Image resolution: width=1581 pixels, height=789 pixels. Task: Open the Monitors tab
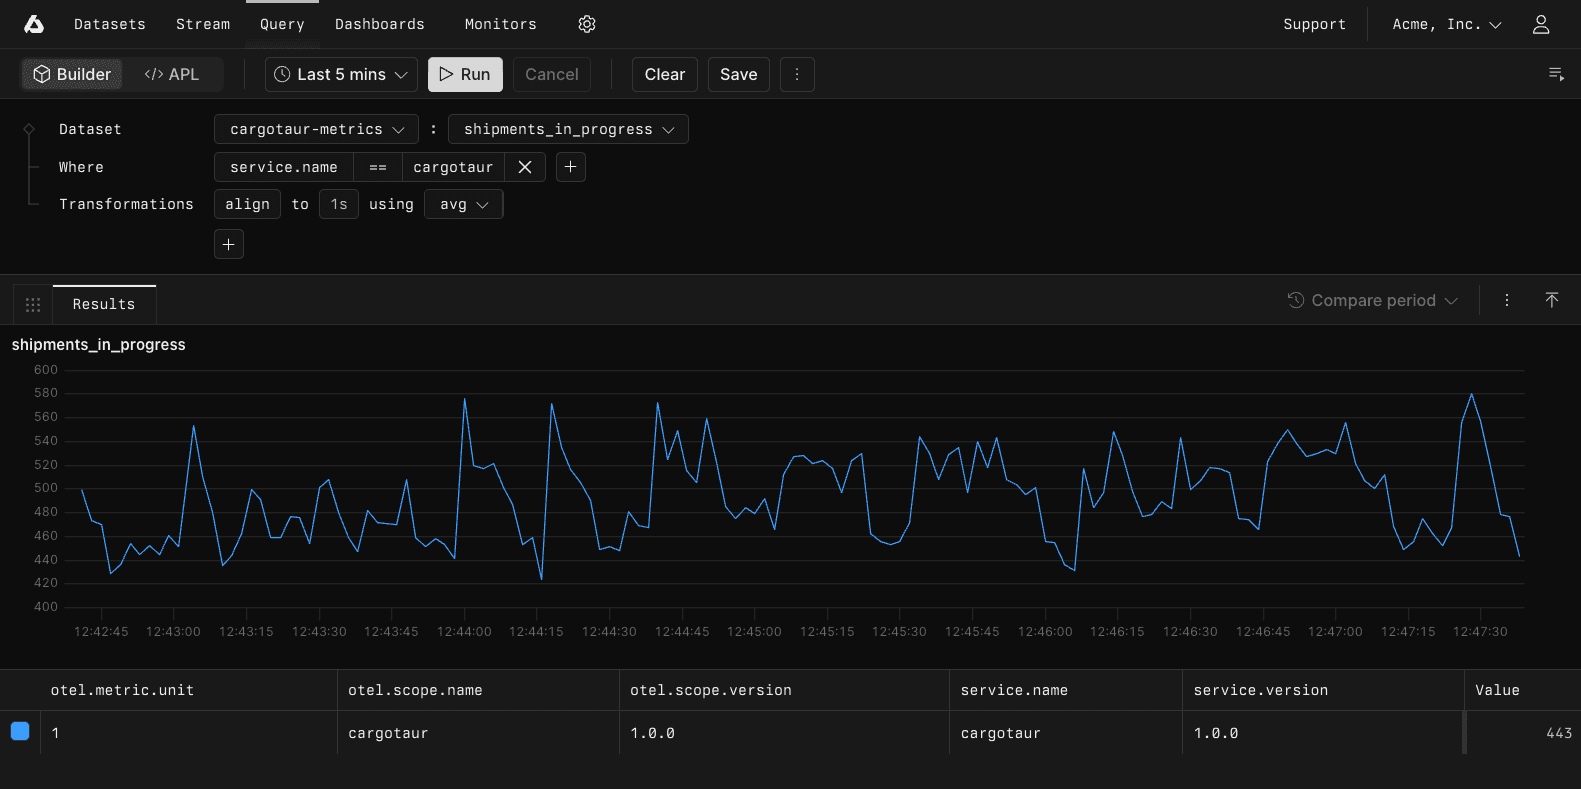pyautogui.click(x=500, y=24)
